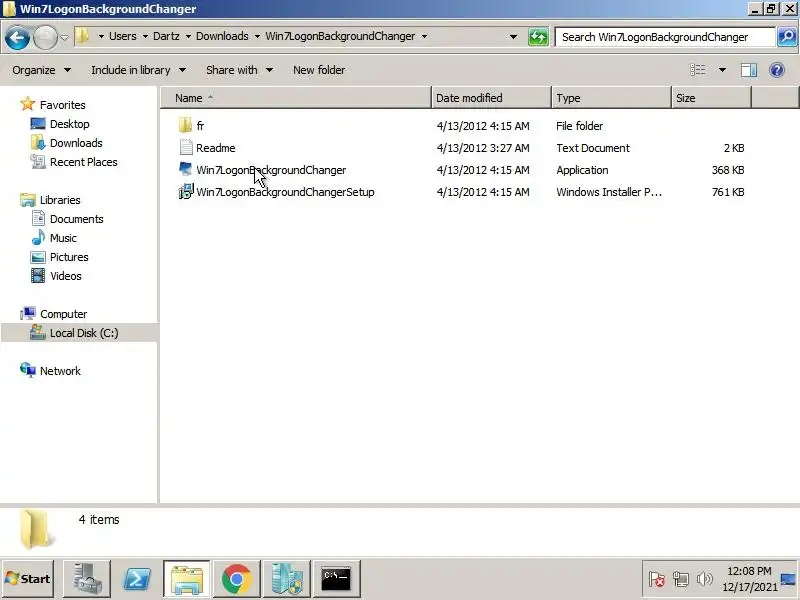Sort by the Name column header
Image resolution: width=800 pixels, height=600 pixels.
point(296,98)
